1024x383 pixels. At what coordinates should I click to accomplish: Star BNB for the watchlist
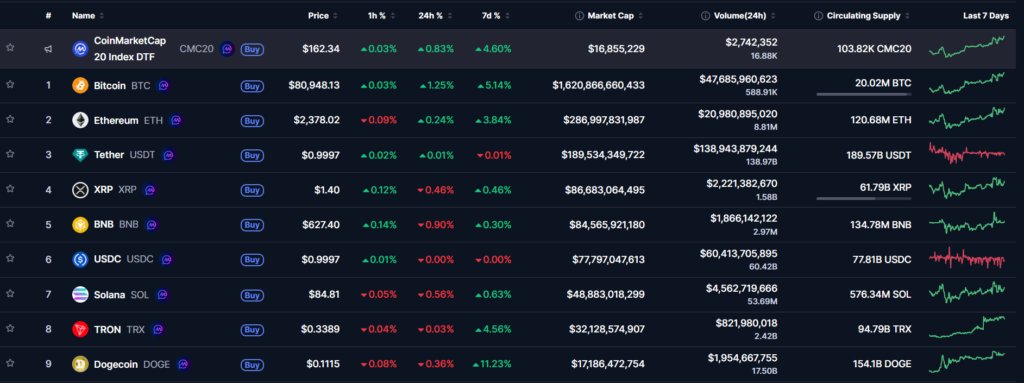point(10,224)
